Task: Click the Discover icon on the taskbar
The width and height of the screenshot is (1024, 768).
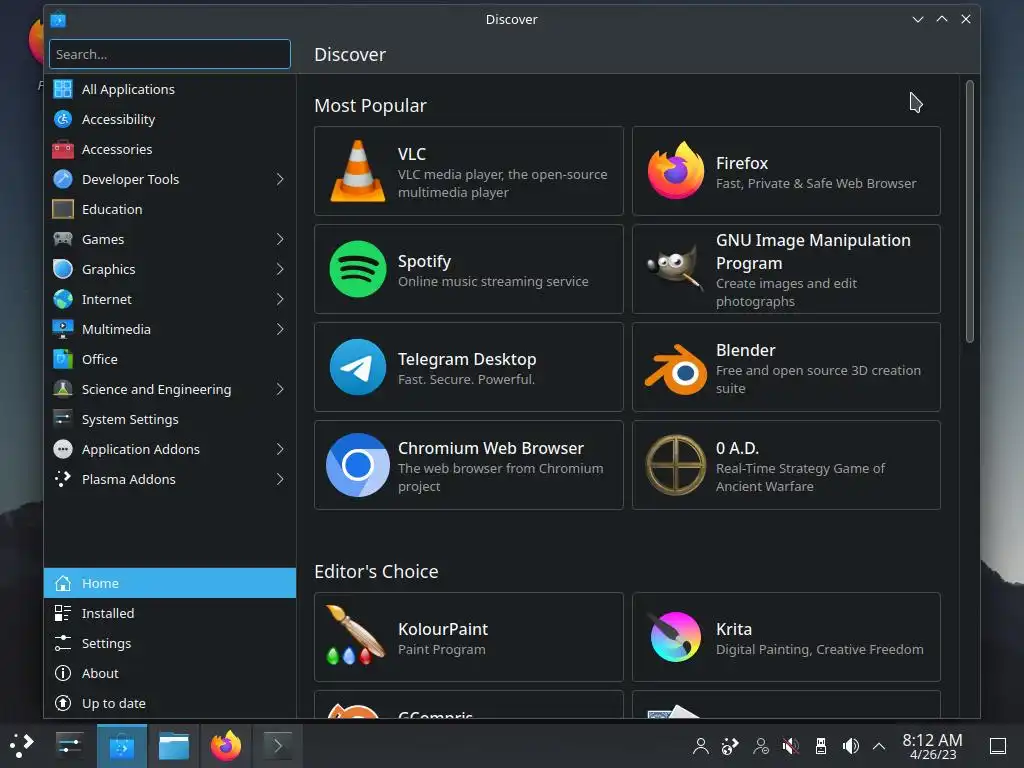Action: click(x=122, y=746)
